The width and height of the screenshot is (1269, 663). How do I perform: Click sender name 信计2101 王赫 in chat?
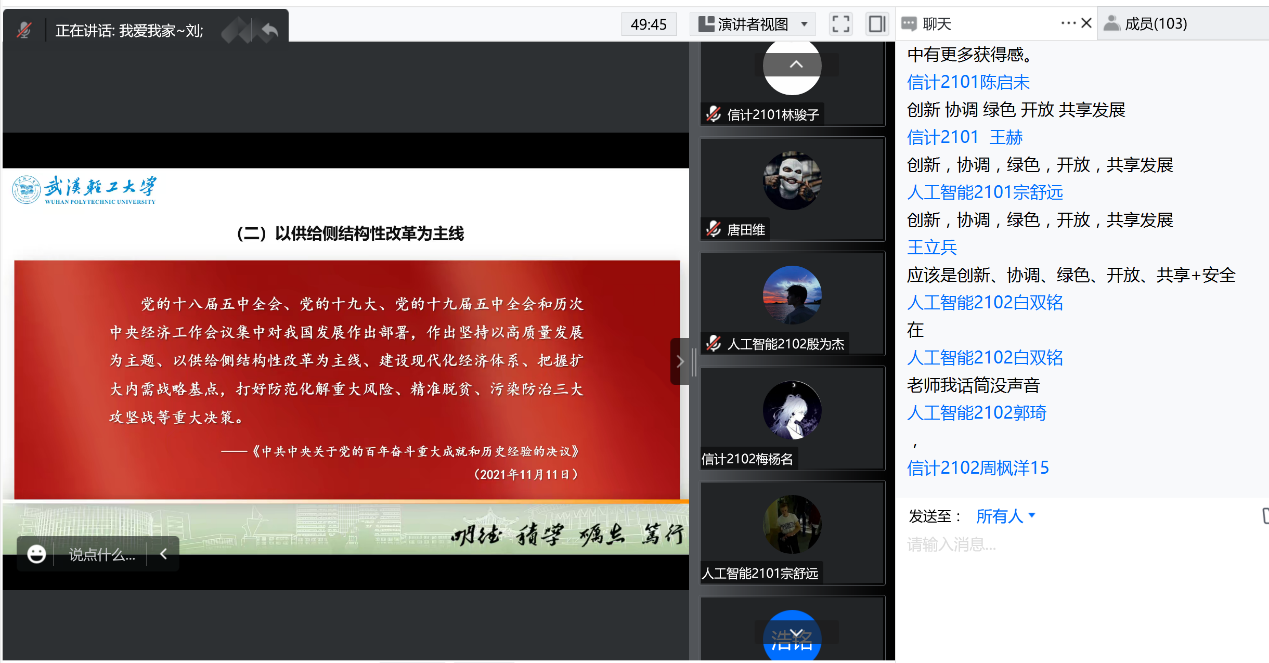(x=965, y=137)
